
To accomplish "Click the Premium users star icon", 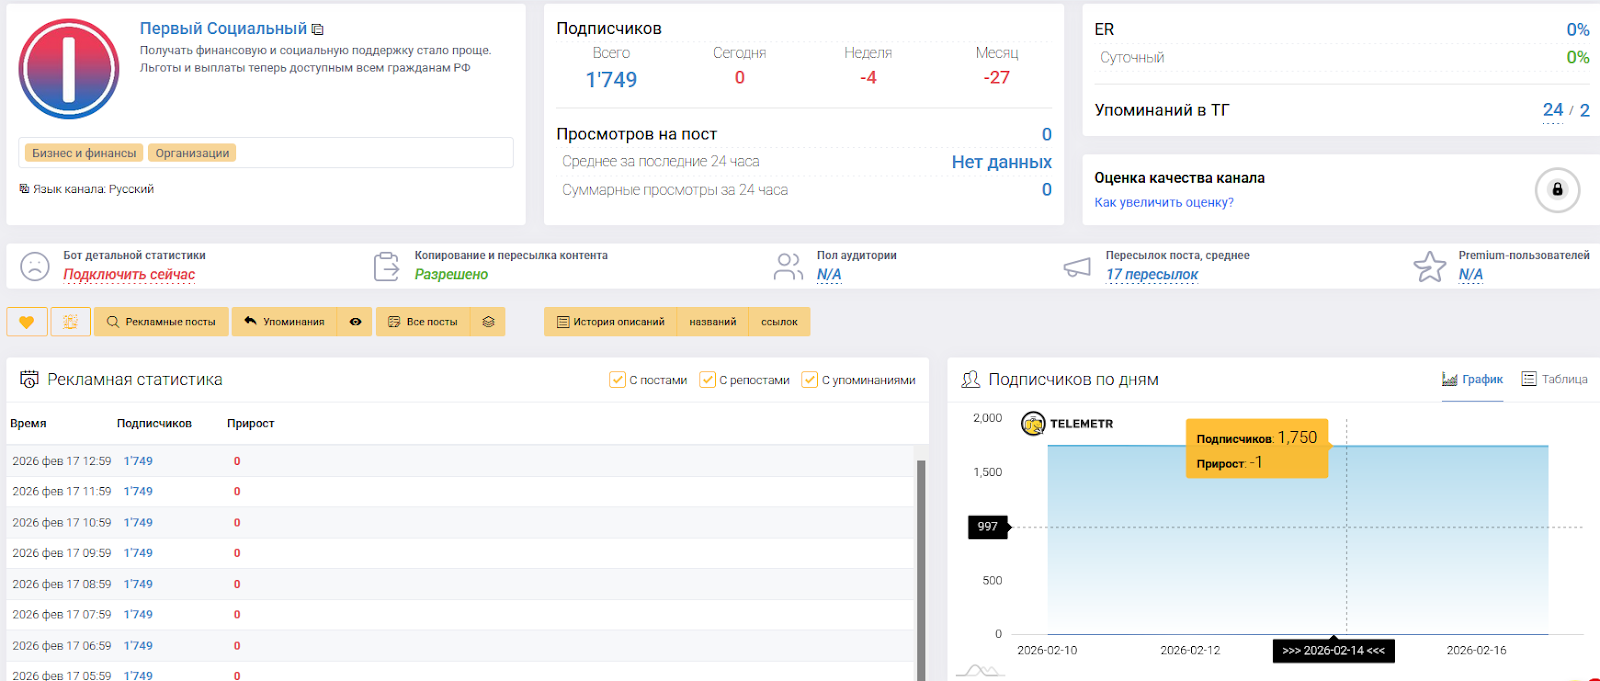I will tap(1429, 266).
